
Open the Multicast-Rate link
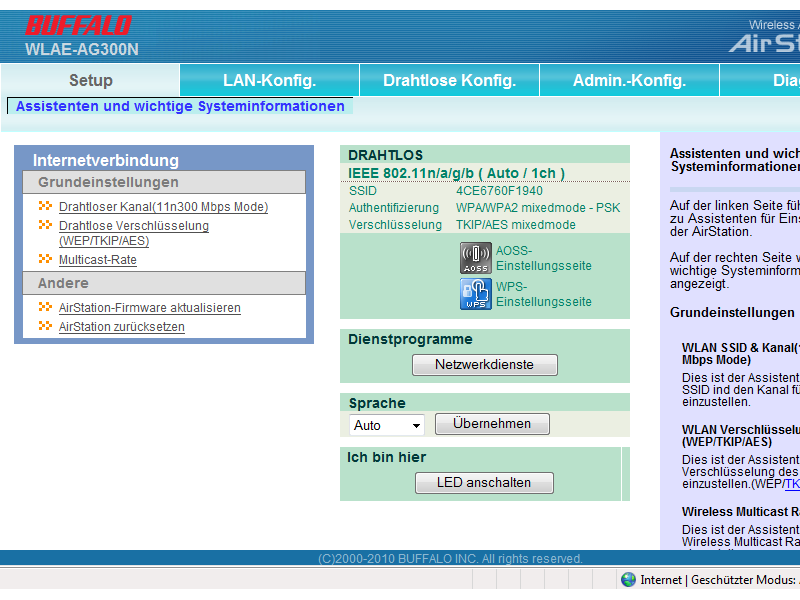tap(97, 260)
